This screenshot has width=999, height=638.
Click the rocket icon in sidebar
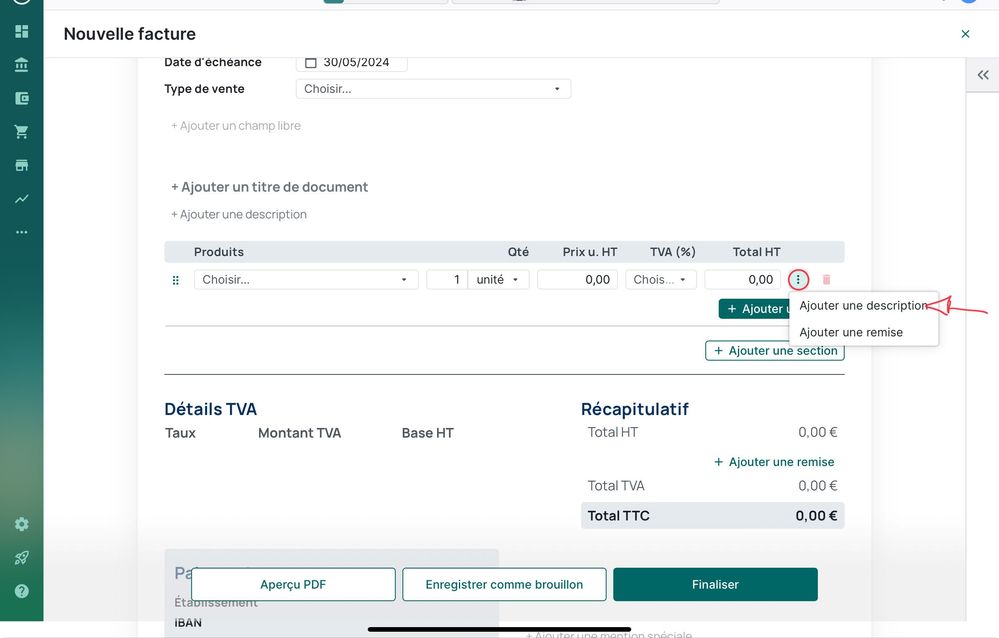(21, 558)
